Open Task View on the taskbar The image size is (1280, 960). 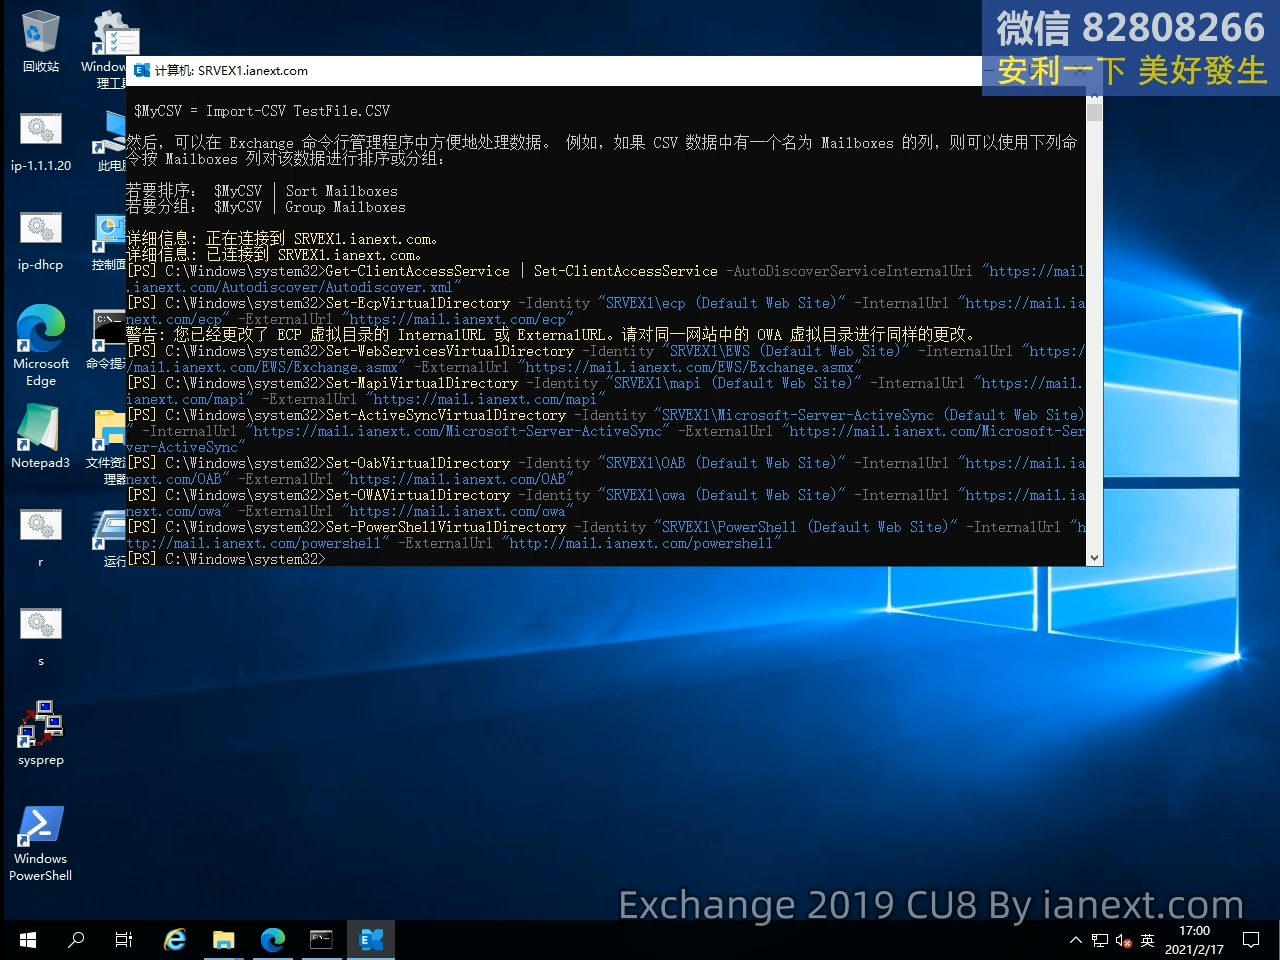click(x=124, y=940)
